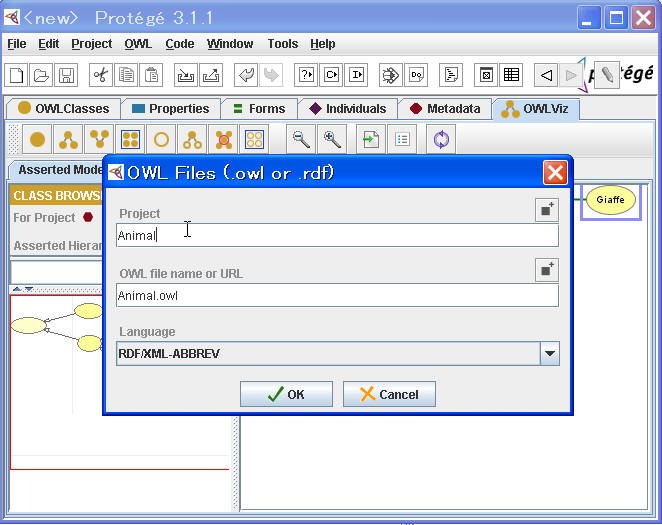Select the Giaffe class node in graph
Screen dimensions: 662x525
click(x=610, y=200)
